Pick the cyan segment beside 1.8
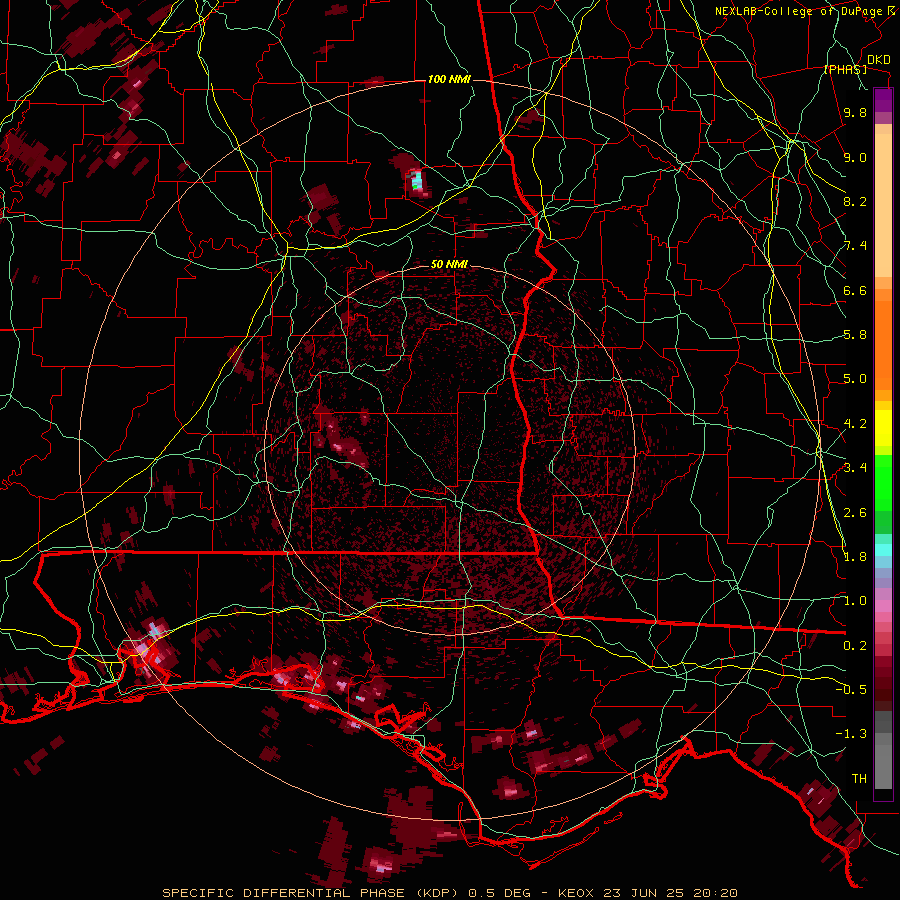The width and height of the screenshot is (900, 900). [883, 550]
